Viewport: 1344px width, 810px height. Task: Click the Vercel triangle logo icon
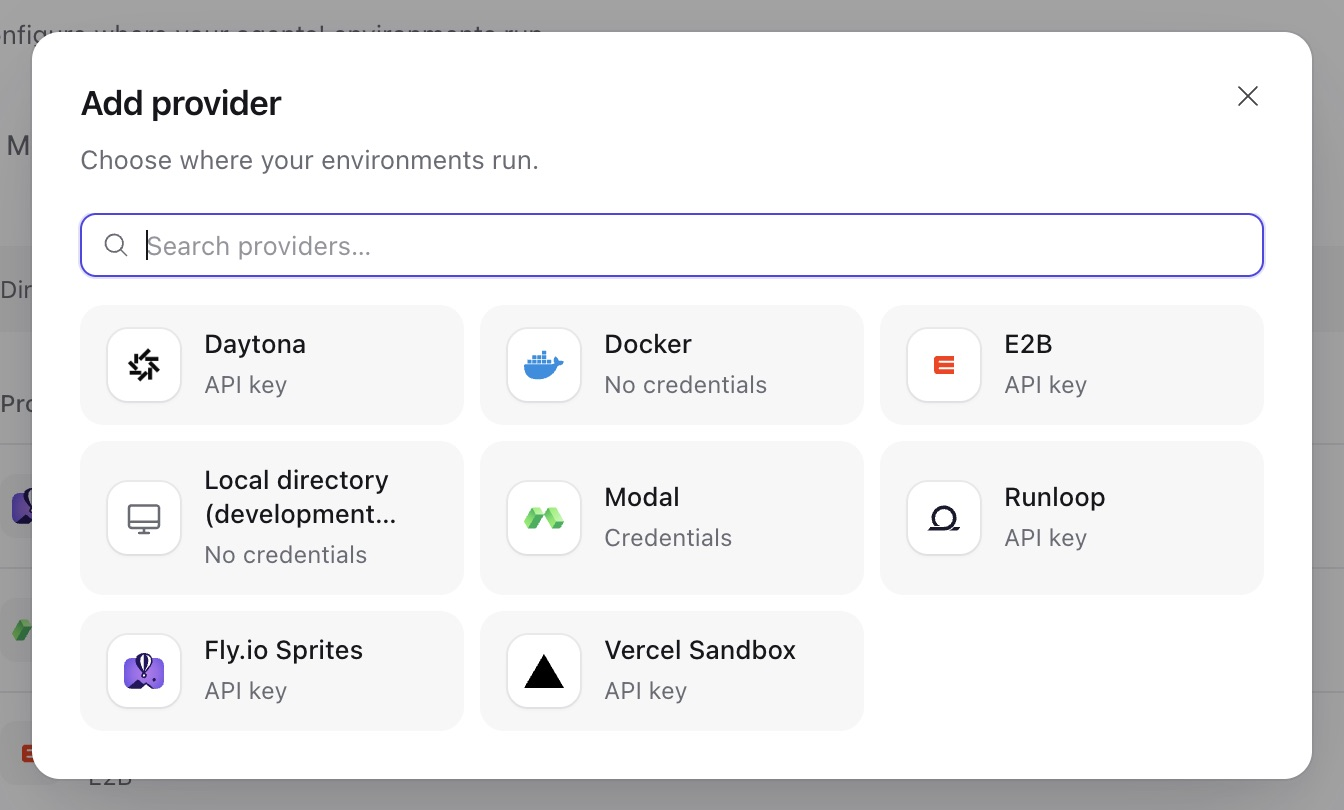(544, 671)
